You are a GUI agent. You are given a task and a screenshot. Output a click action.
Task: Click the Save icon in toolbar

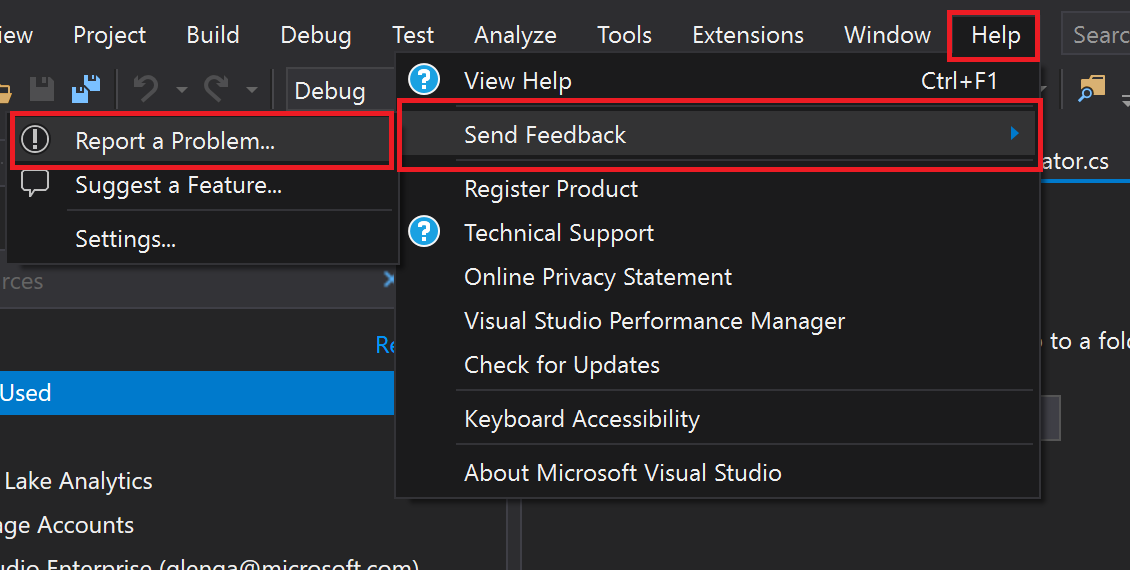click(42, 89)
